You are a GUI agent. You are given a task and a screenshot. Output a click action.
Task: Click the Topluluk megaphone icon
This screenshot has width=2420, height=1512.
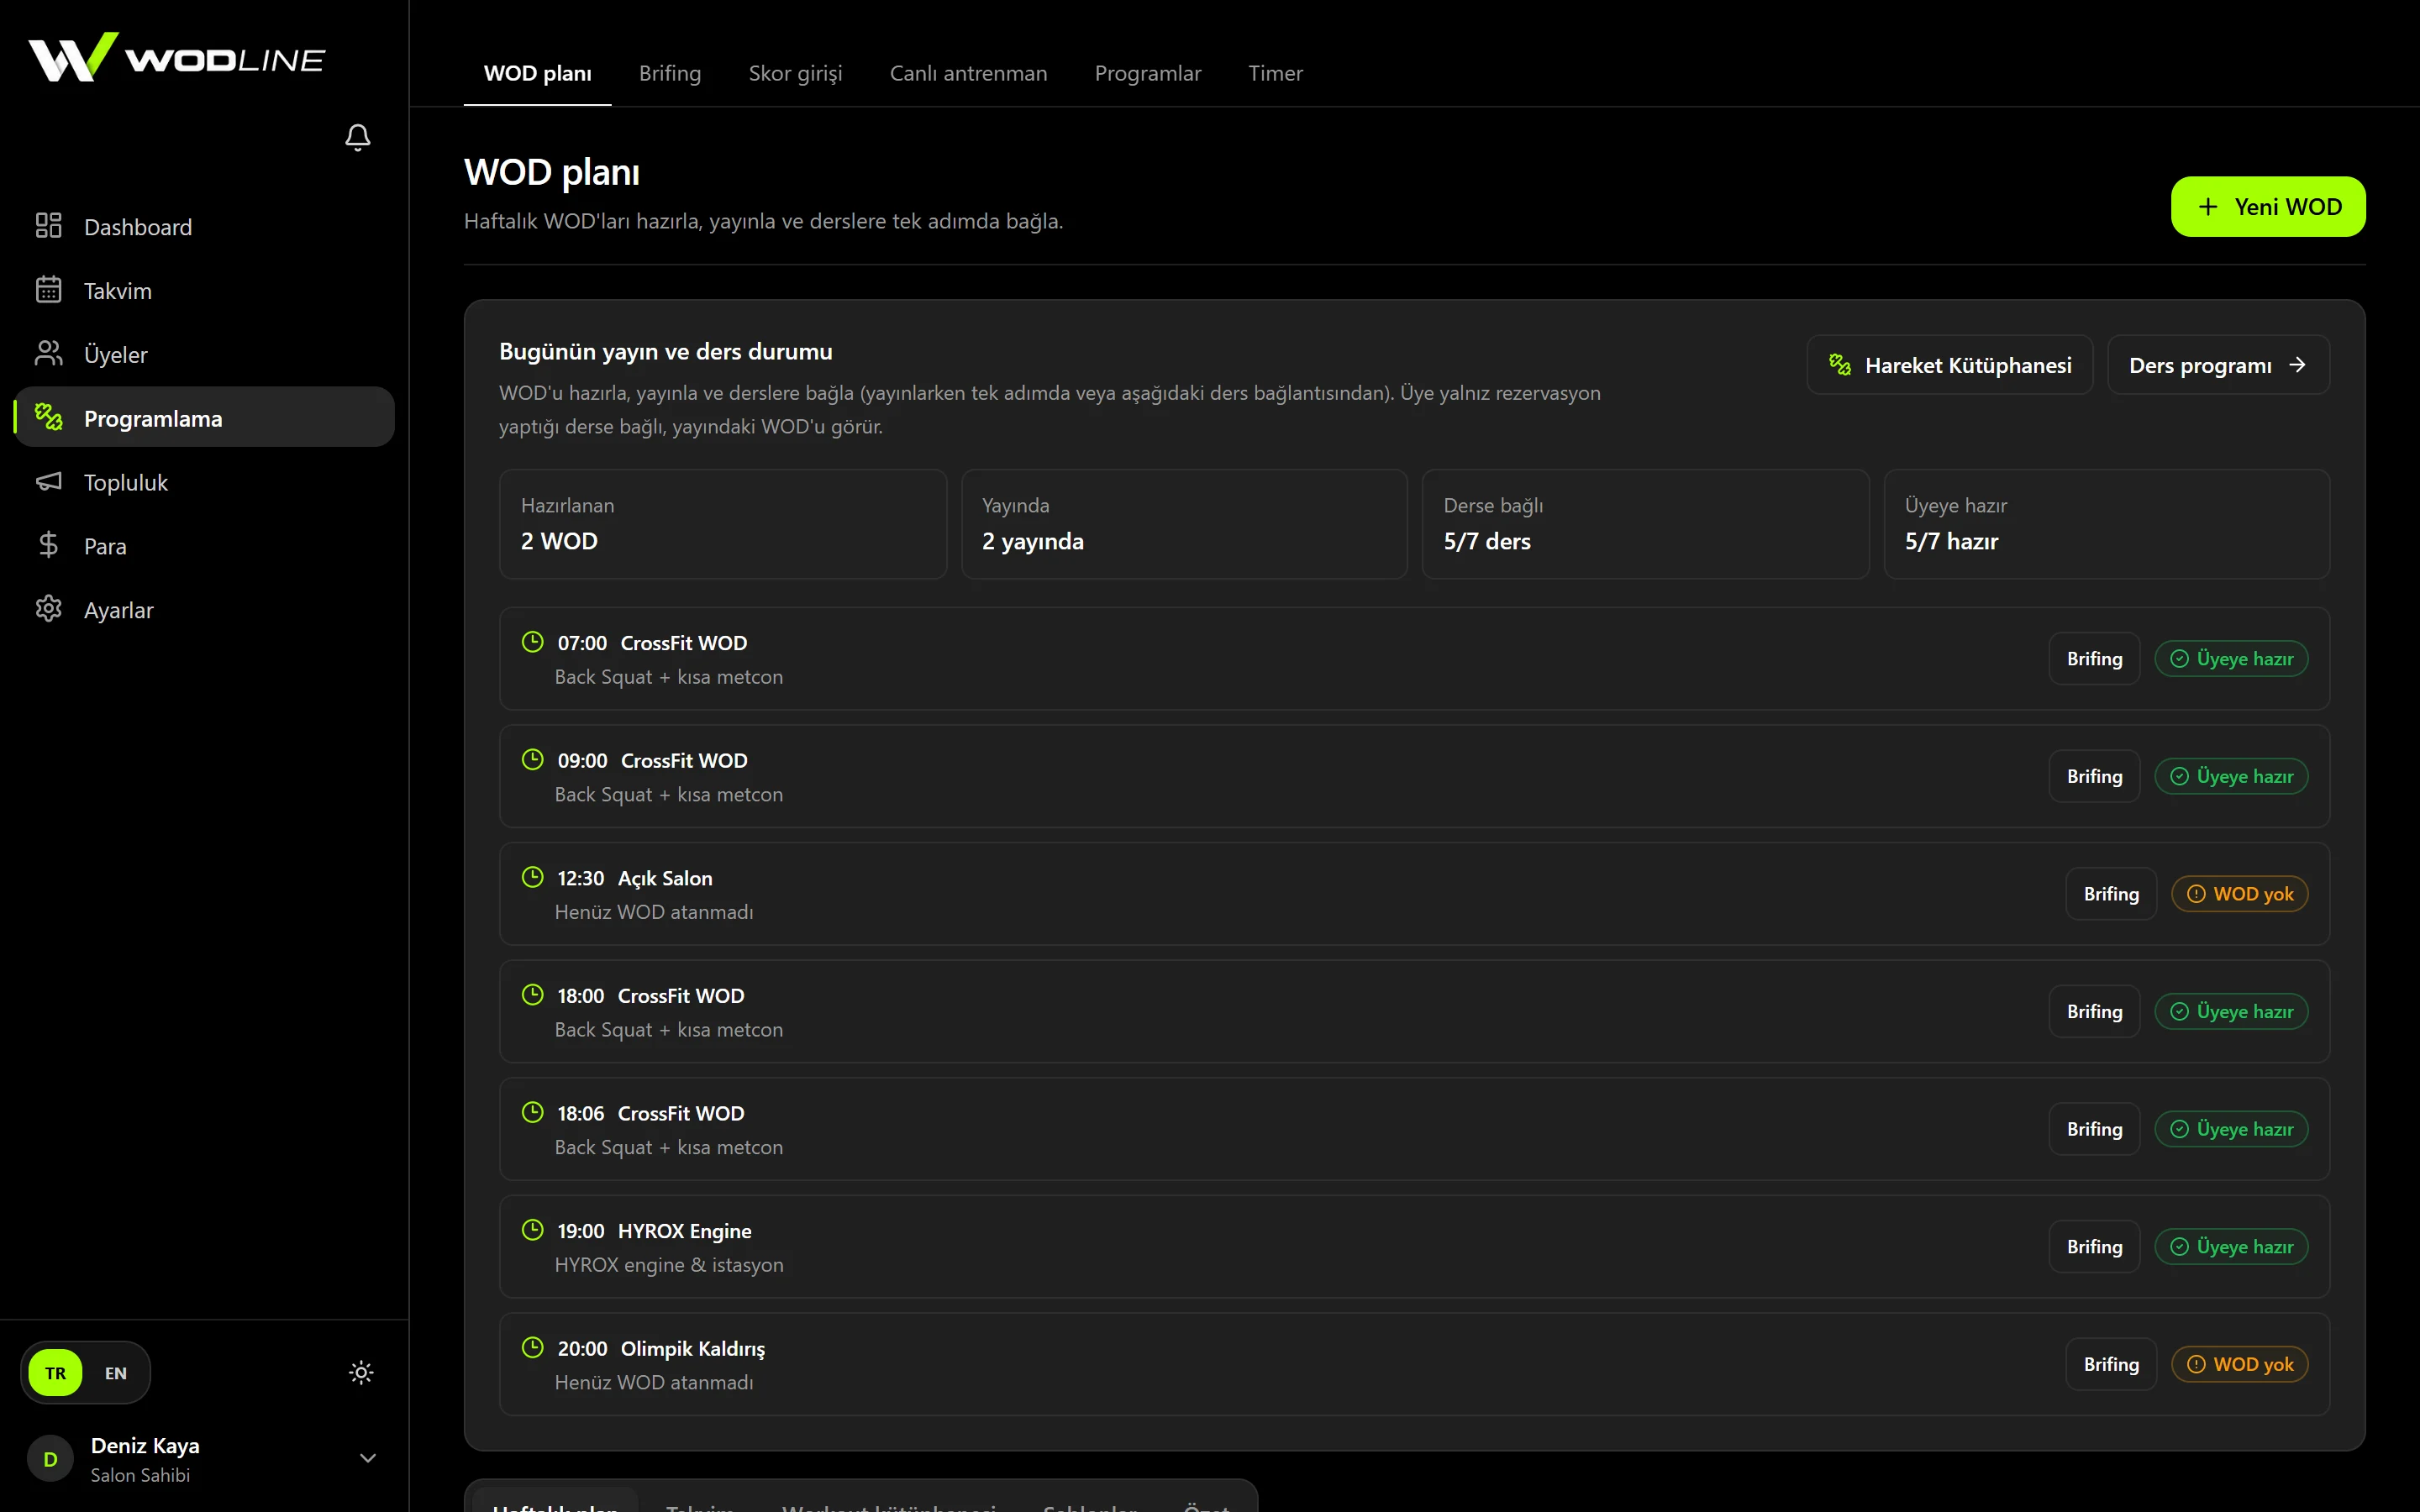click(x=48, y=481)
